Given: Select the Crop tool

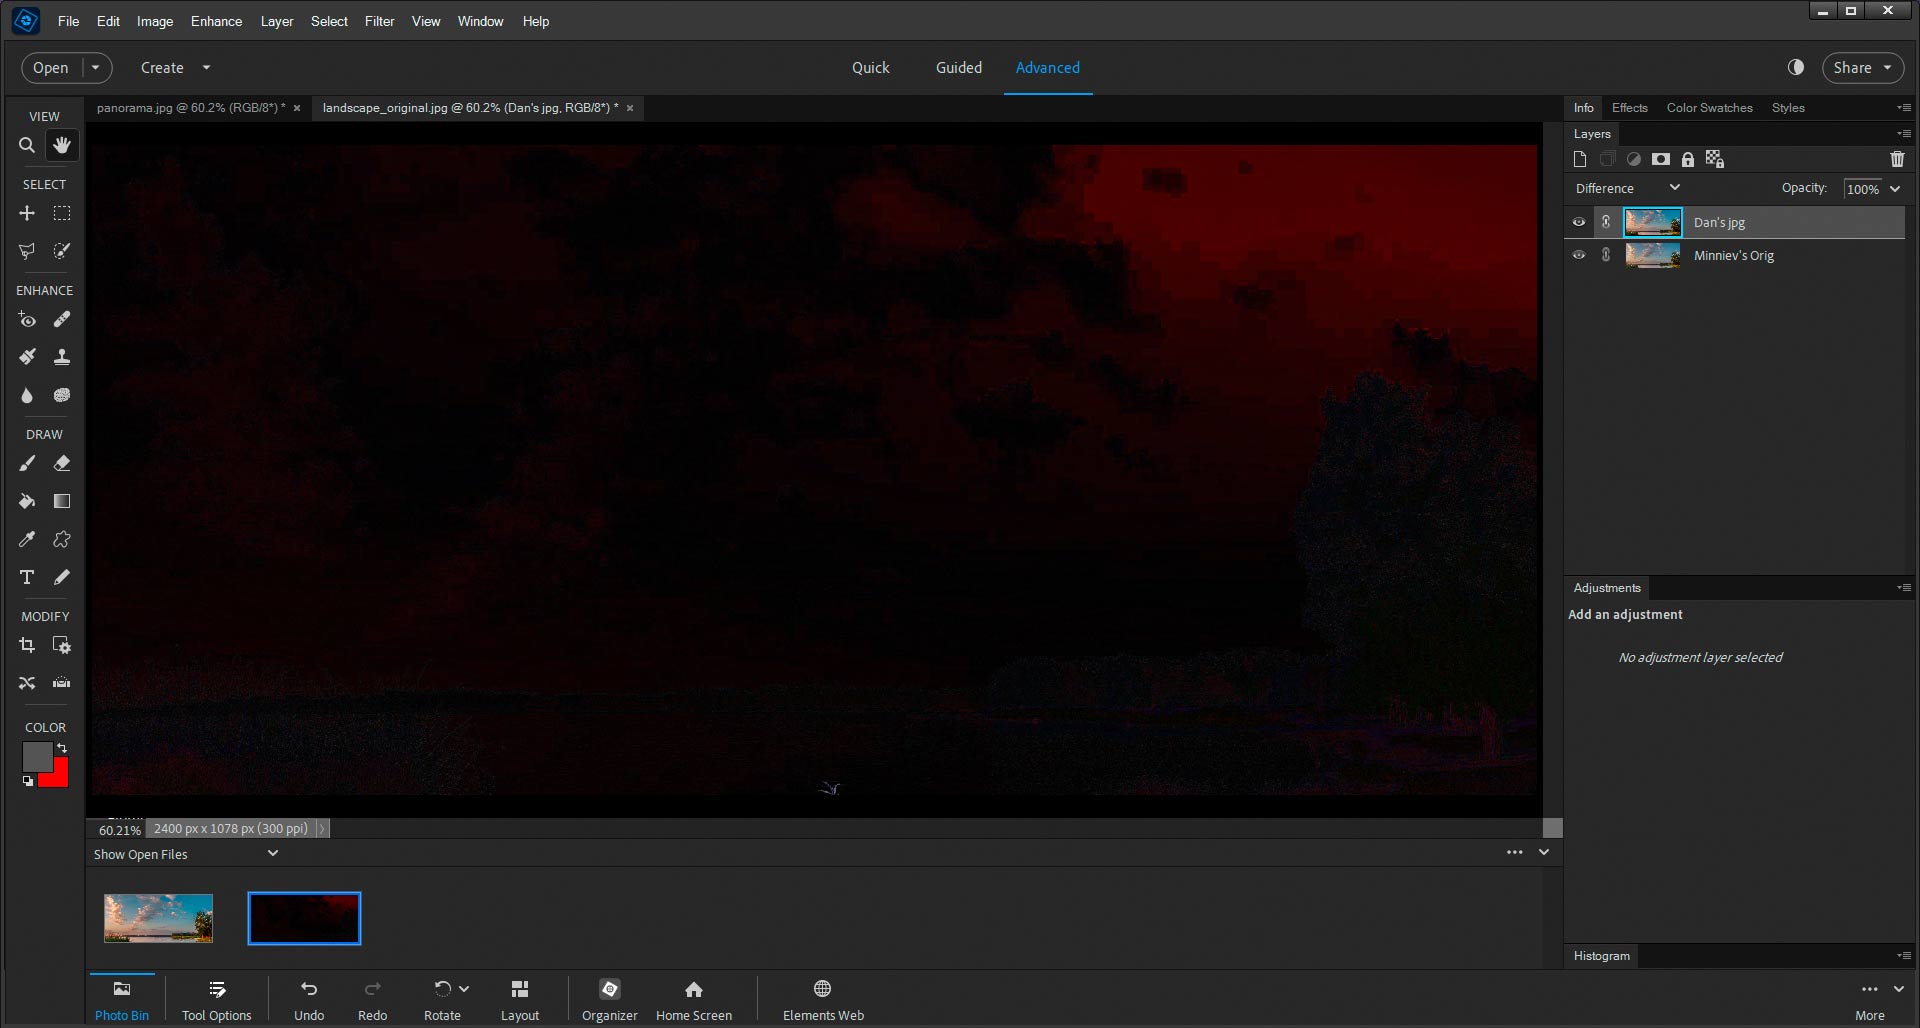Looking at the screenshot, I should (x=27, y=646).
